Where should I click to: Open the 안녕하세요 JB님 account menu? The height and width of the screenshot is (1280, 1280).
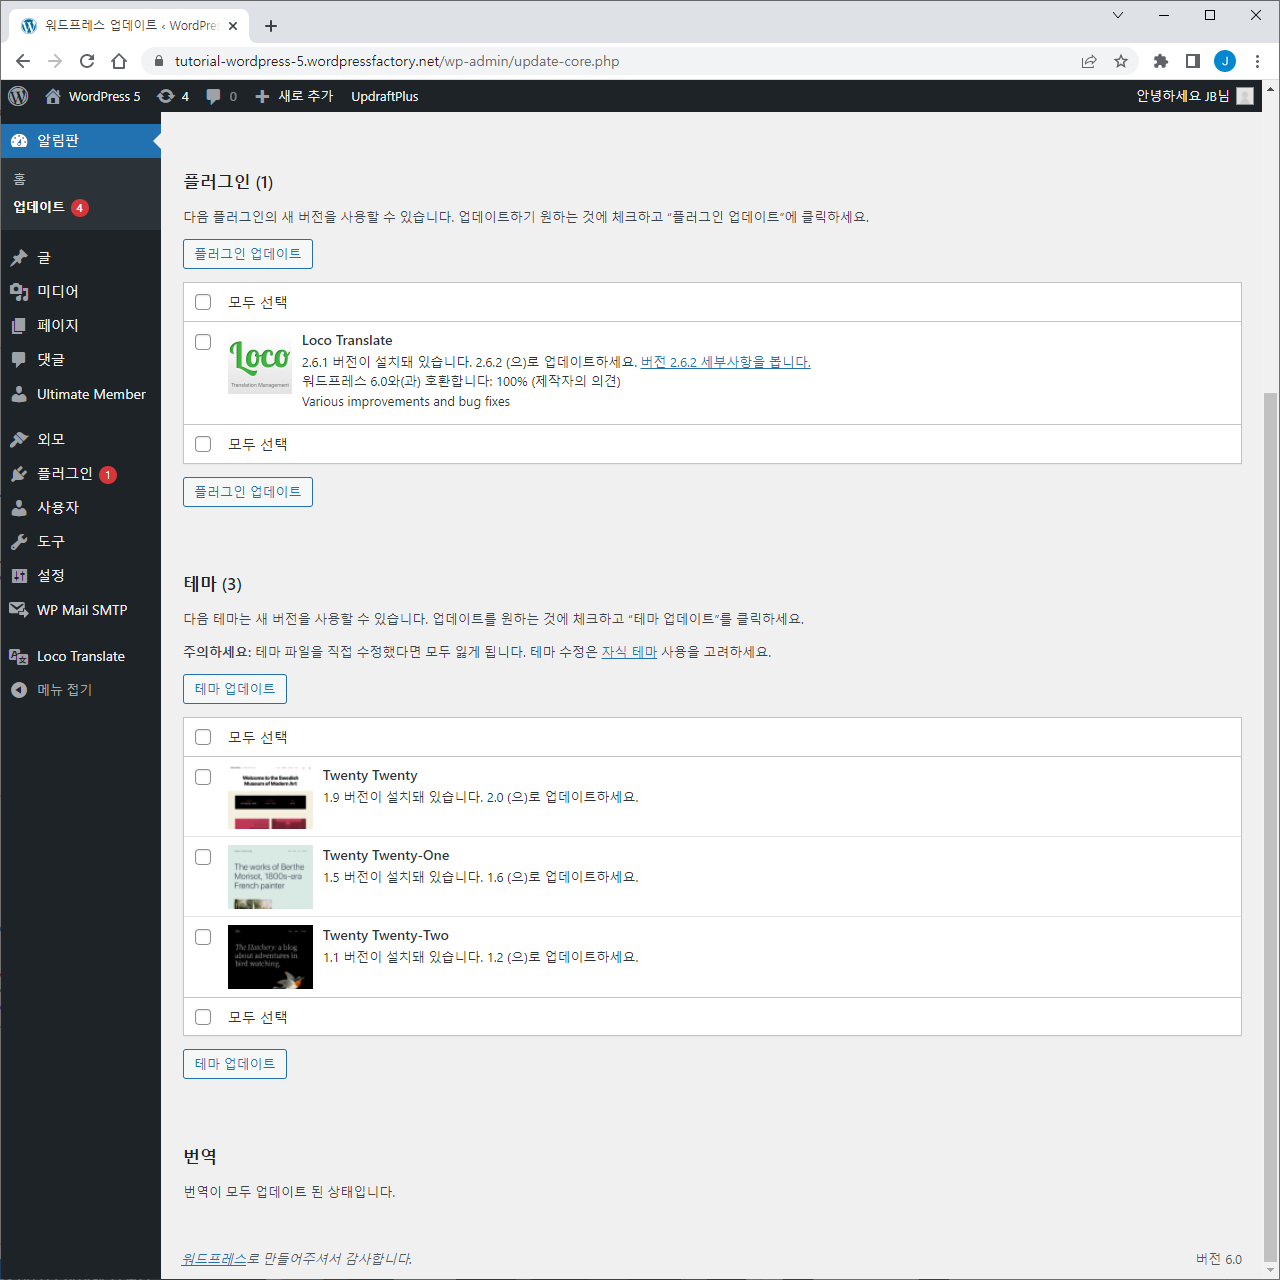tap(1194, 96)
